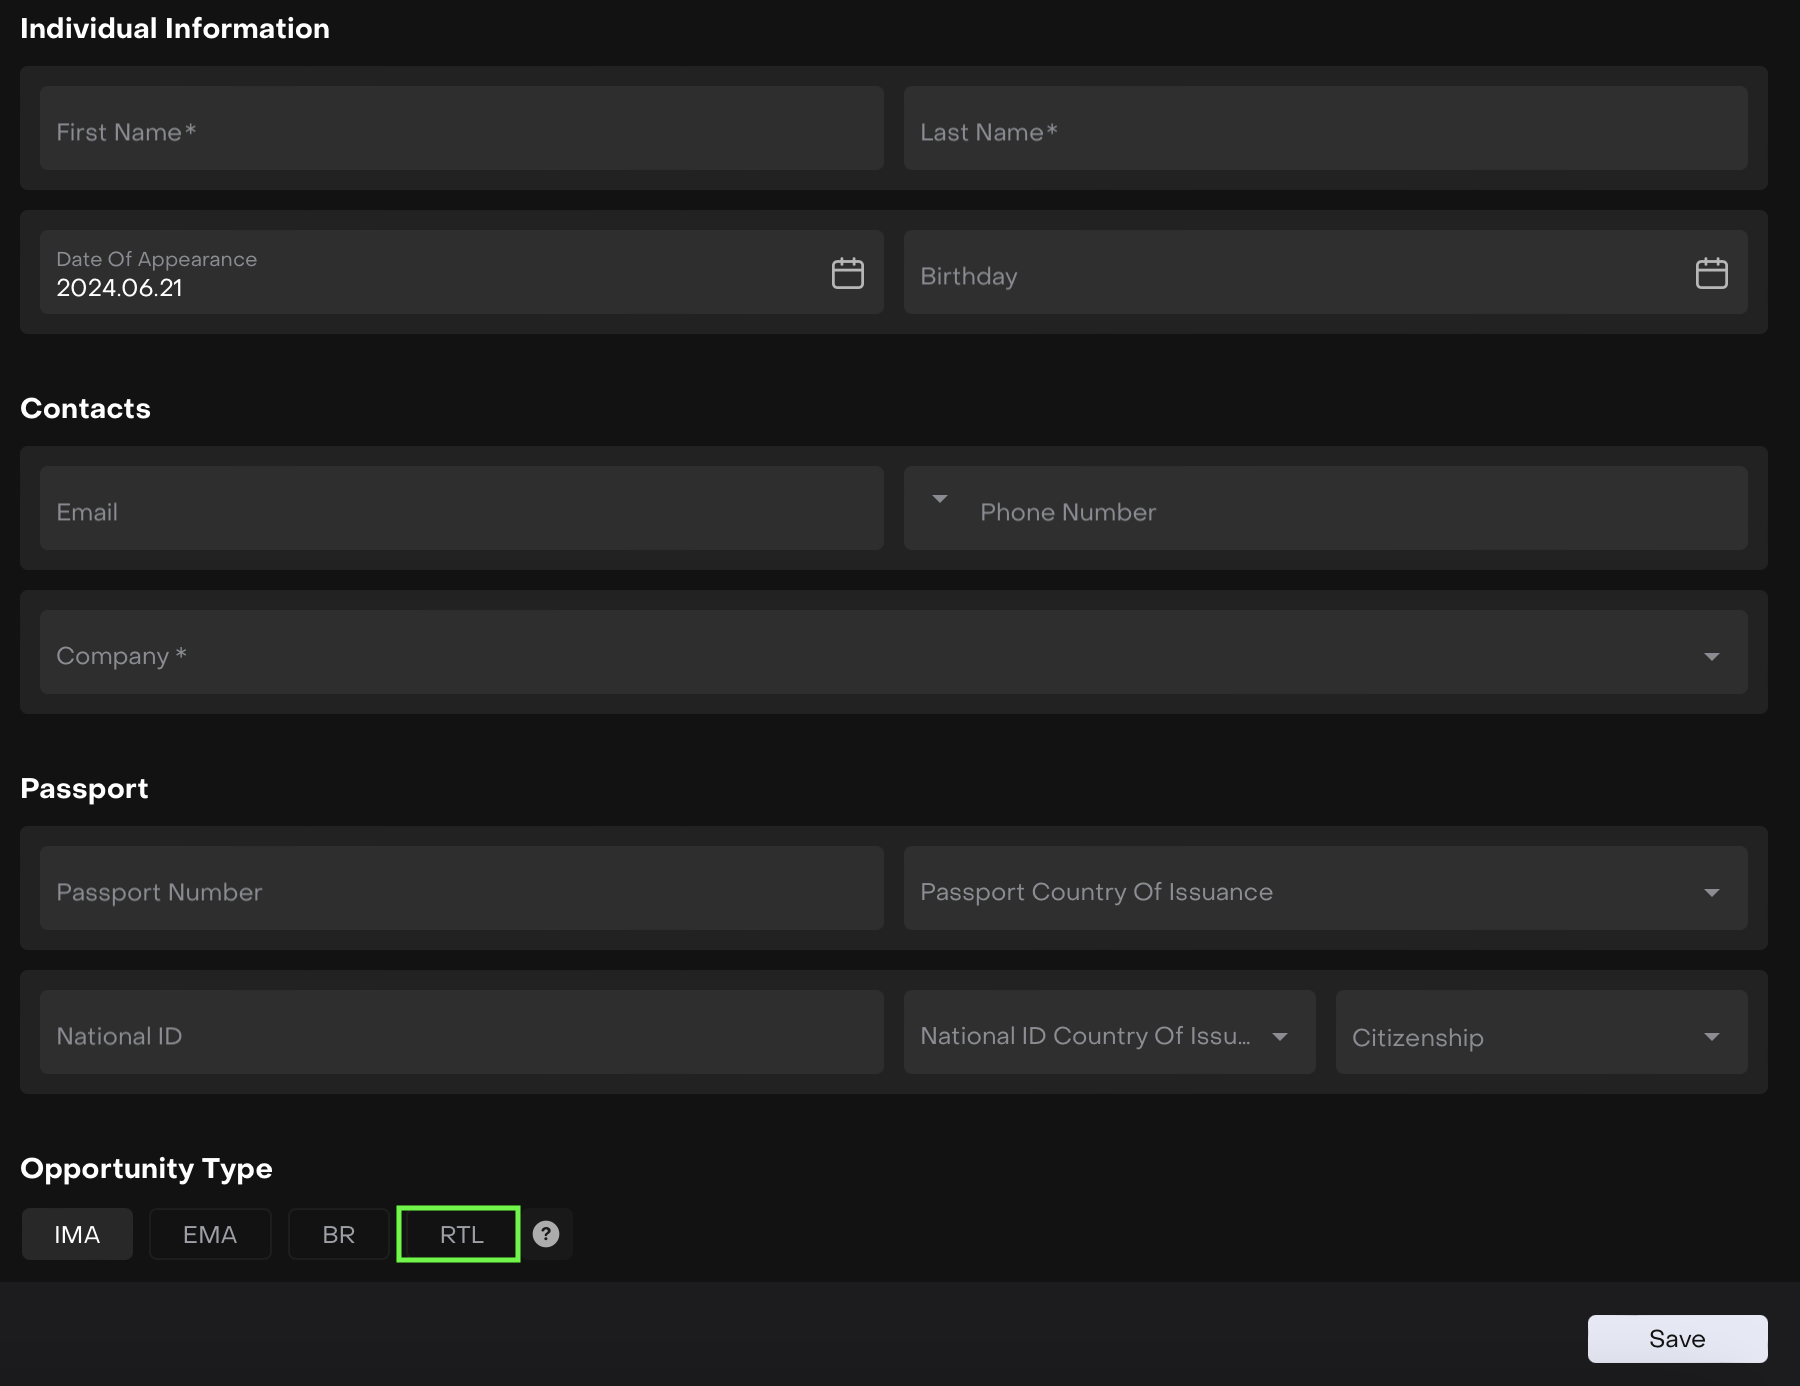Select the BR opportunity type

(x=338, y=1234)
